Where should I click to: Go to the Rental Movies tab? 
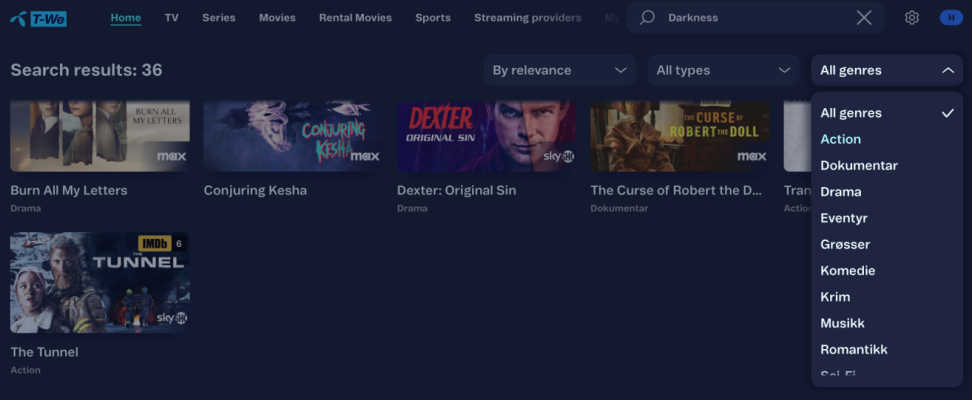[x=355, y=18]
